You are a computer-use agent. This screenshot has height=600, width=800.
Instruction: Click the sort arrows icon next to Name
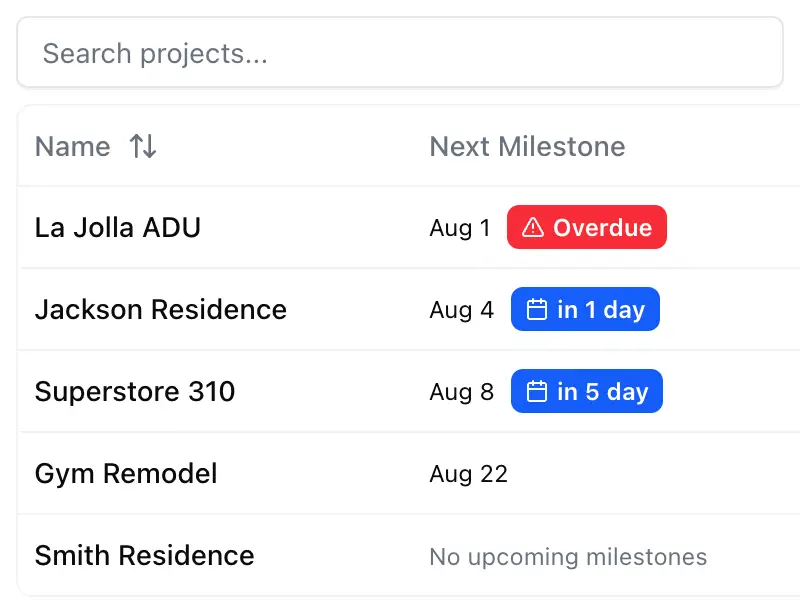coord(143,146)
